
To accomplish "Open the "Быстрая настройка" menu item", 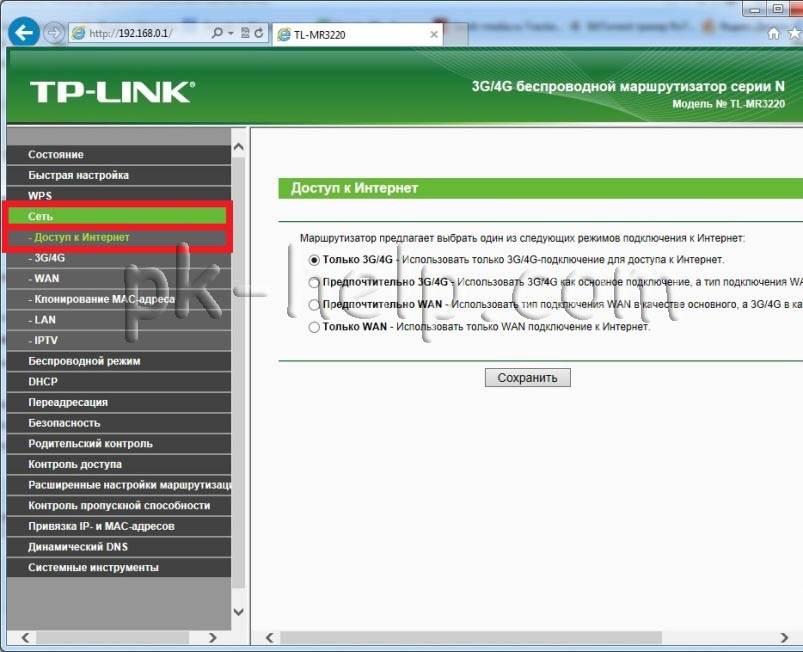I will [119, 175].
